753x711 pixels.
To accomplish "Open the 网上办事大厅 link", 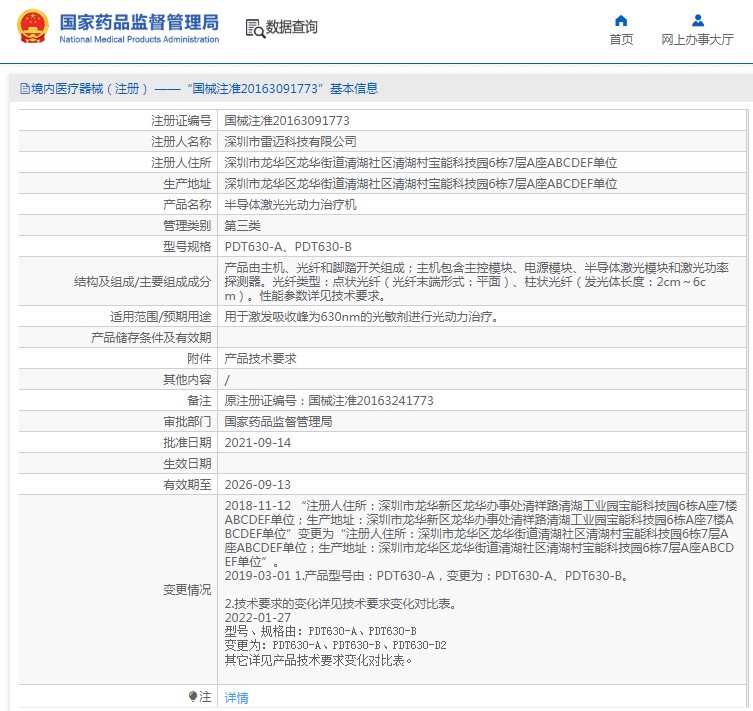I will coord(697,39).
